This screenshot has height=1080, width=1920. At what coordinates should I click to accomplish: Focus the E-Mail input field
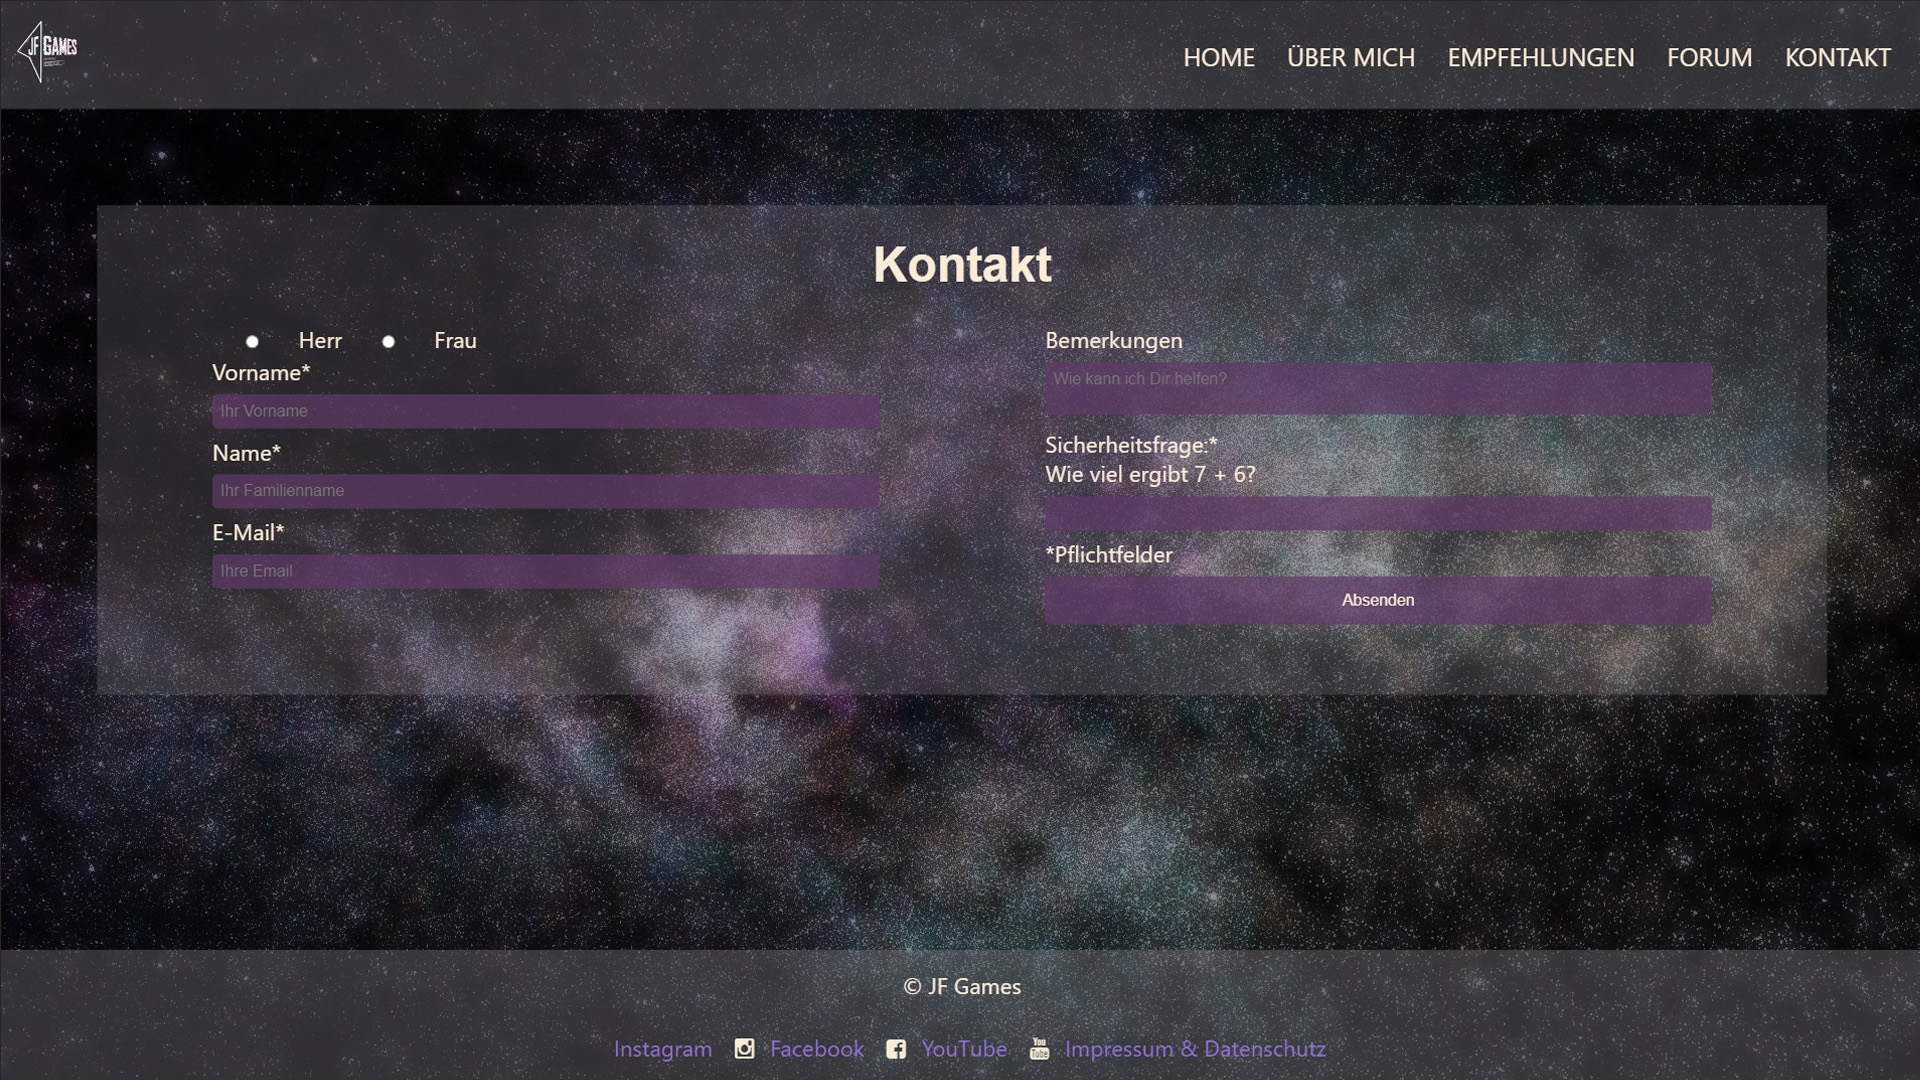tap(545, 571)
